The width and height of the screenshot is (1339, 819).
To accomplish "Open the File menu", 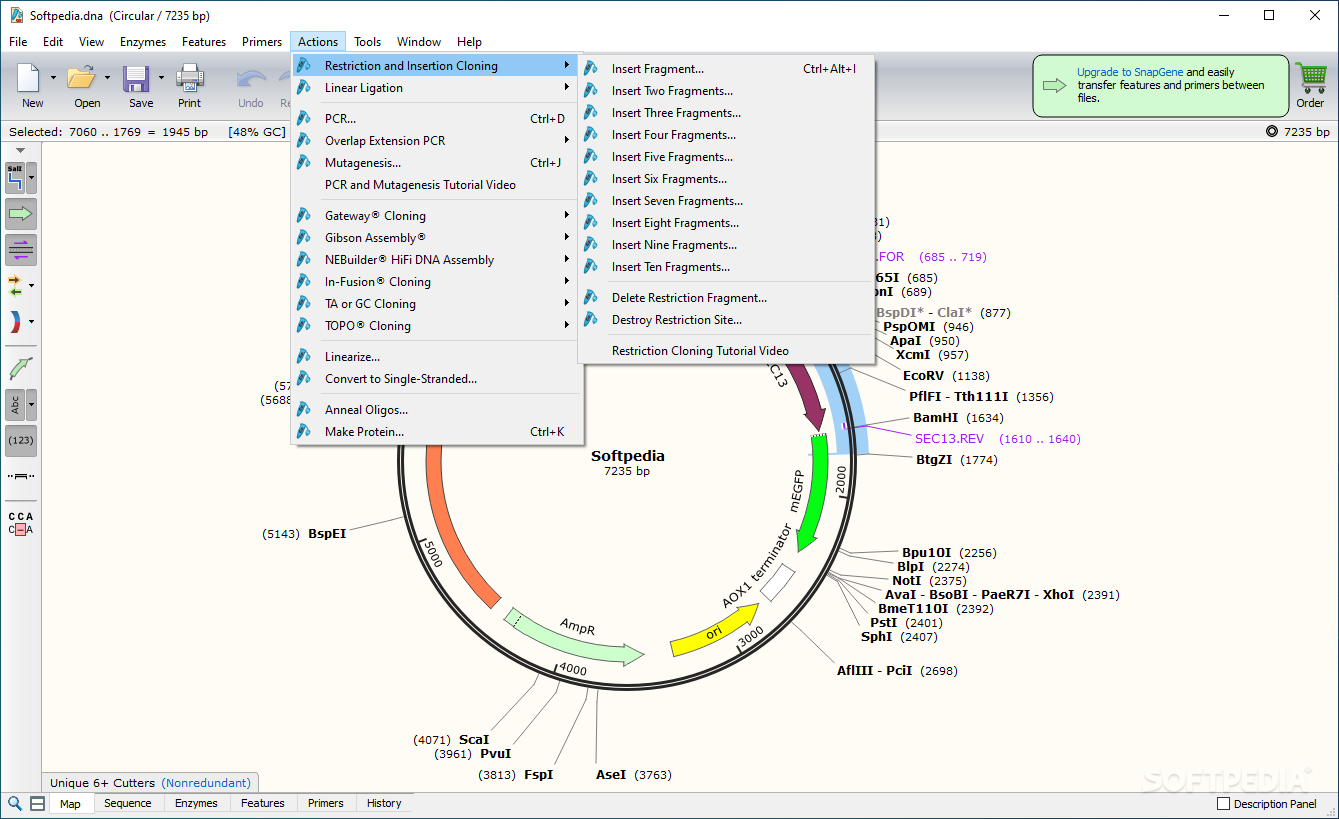I will point(18,42).
